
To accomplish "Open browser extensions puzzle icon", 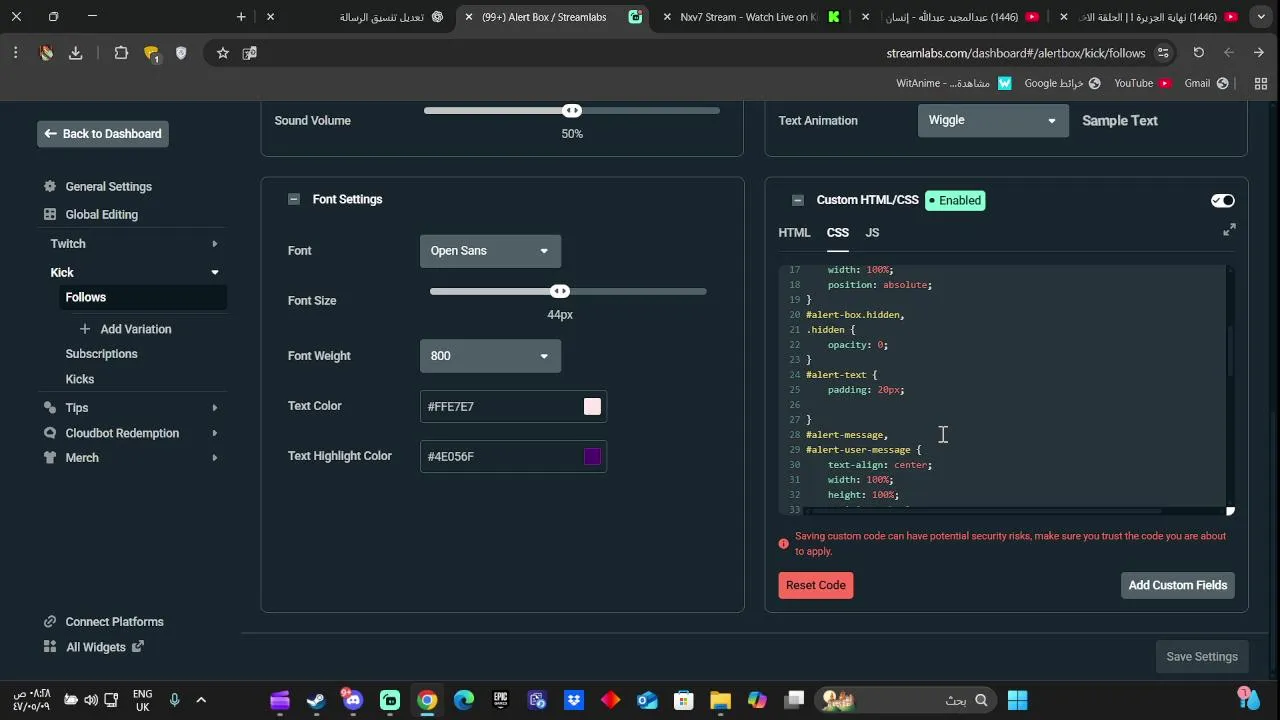I will tap(121, 53).
